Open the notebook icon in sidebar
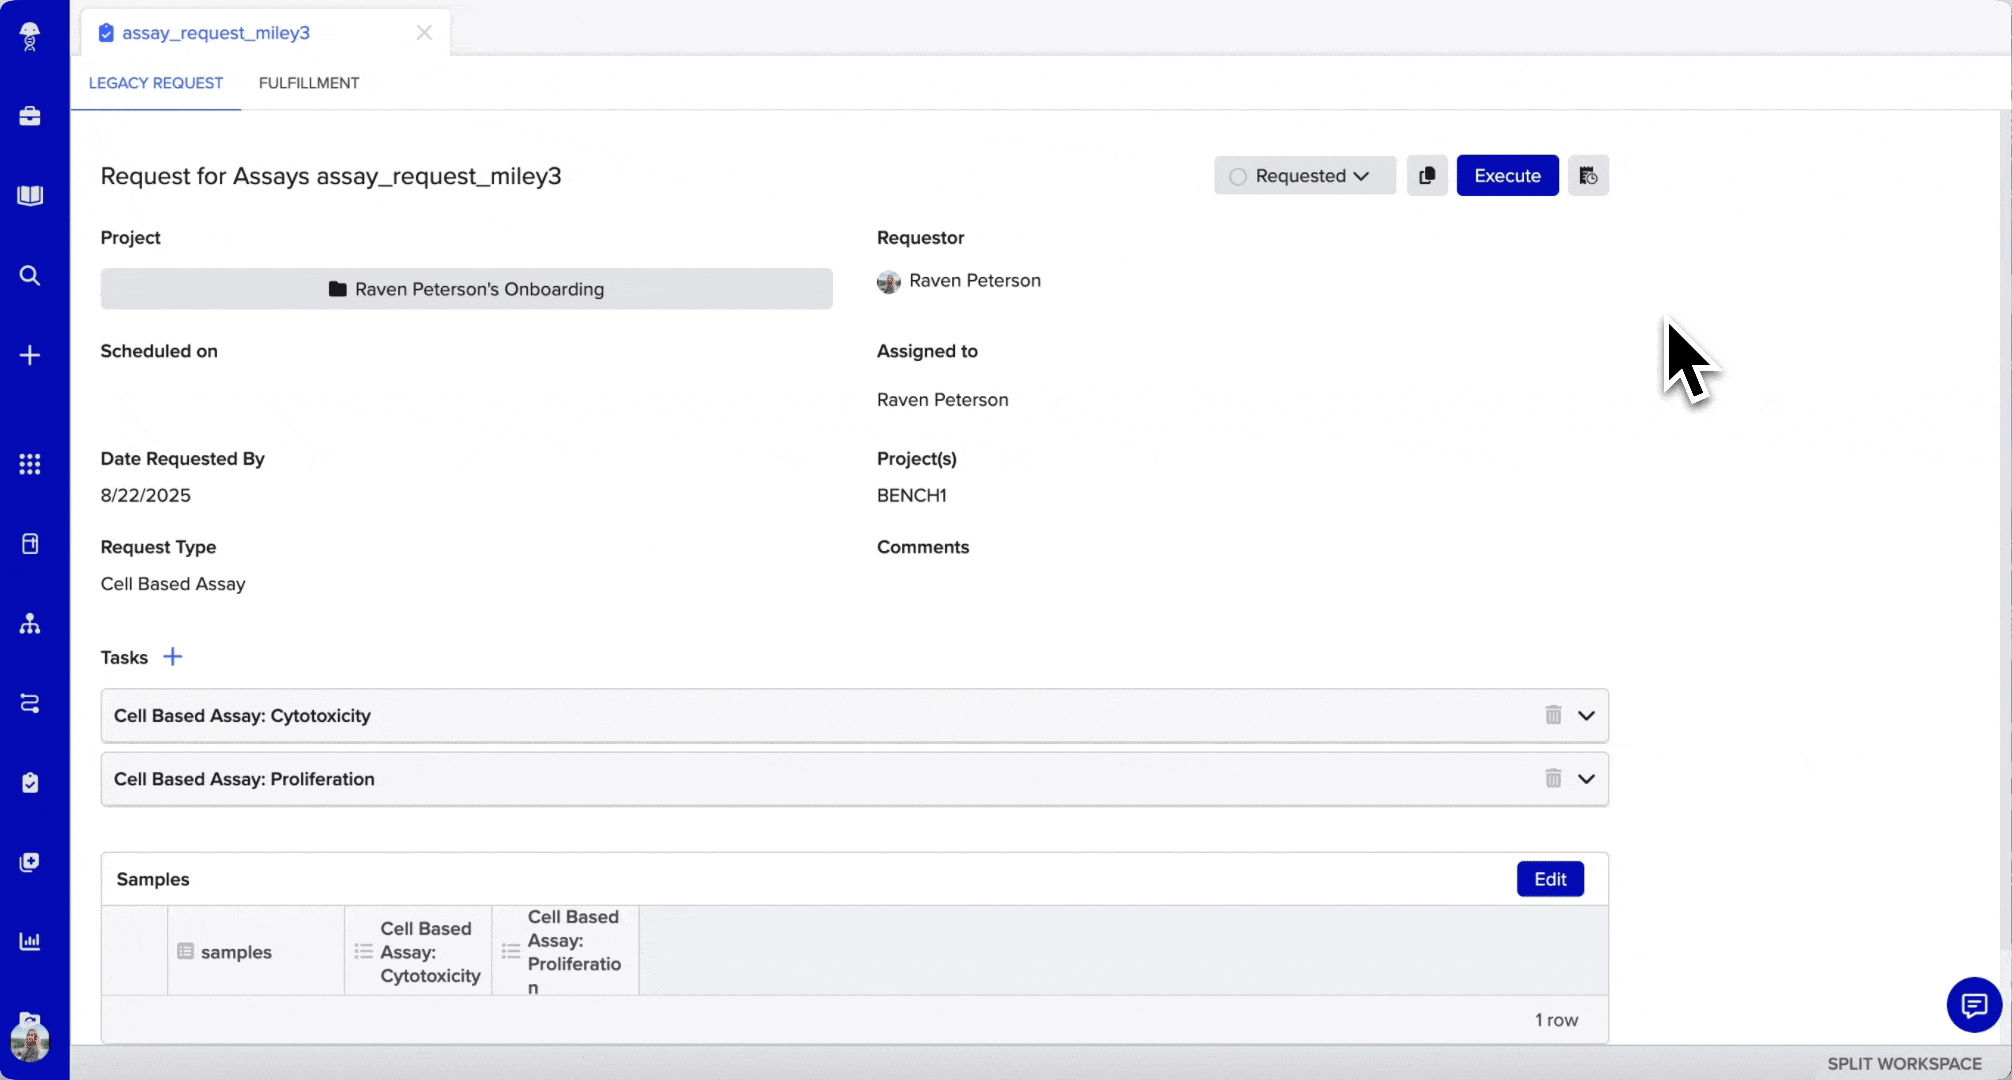The height and width of the screenshot is (1080, 2012). pos(30,195)
